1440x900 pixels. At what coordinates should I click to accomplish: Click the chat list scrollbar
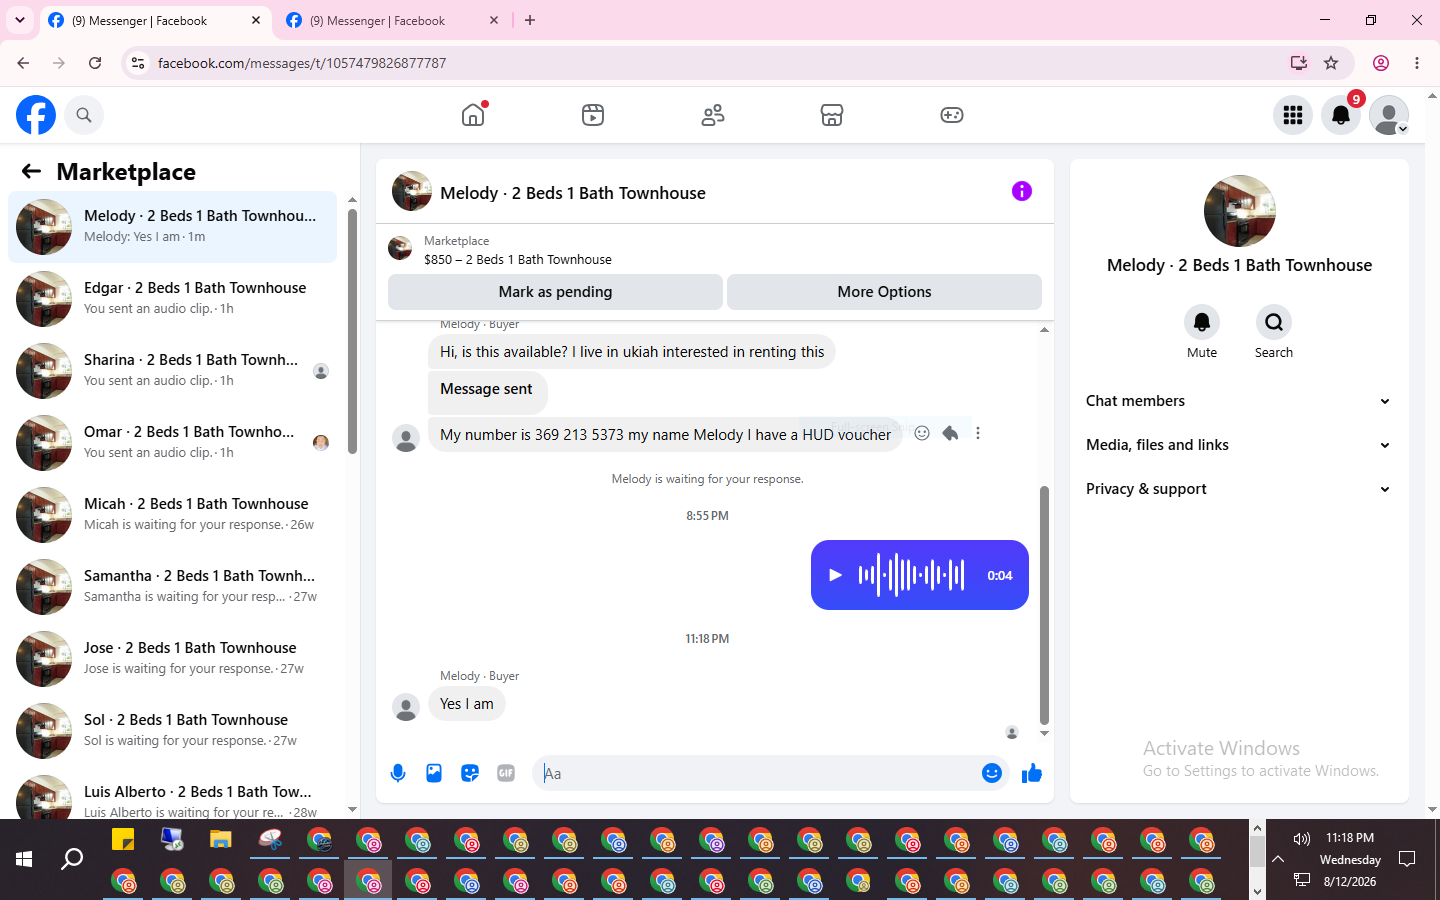(x=352, y=330)
